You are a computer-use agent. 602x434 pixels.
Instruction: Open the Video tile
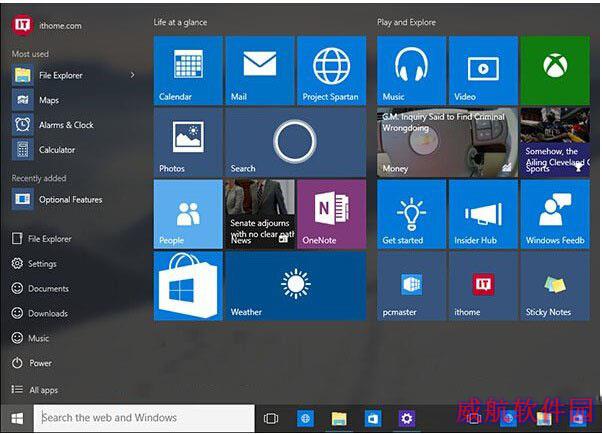(483, 71)
